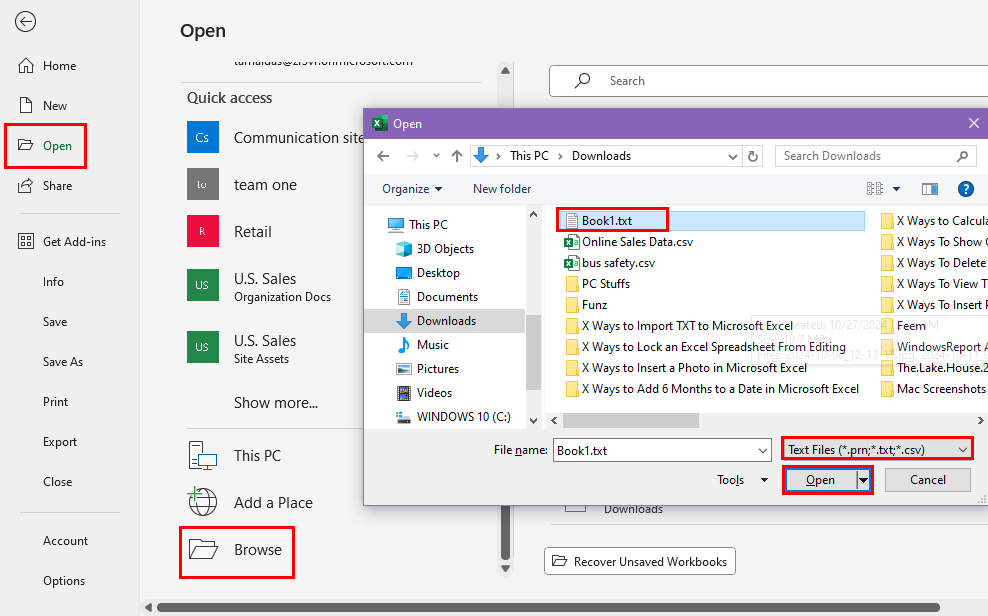Click the horizontal scrollbar in file list

[630, 420]
